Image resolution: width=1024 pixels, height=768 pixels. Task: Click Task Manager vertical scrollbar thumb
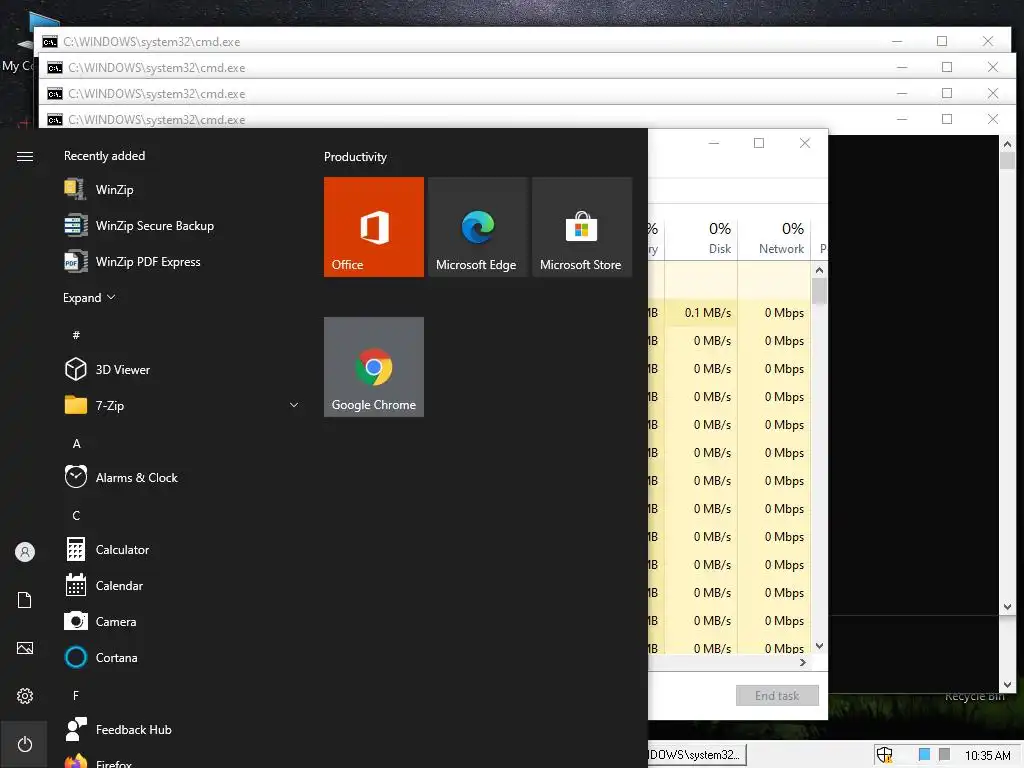pyautogui.click(x=819, y=291)
